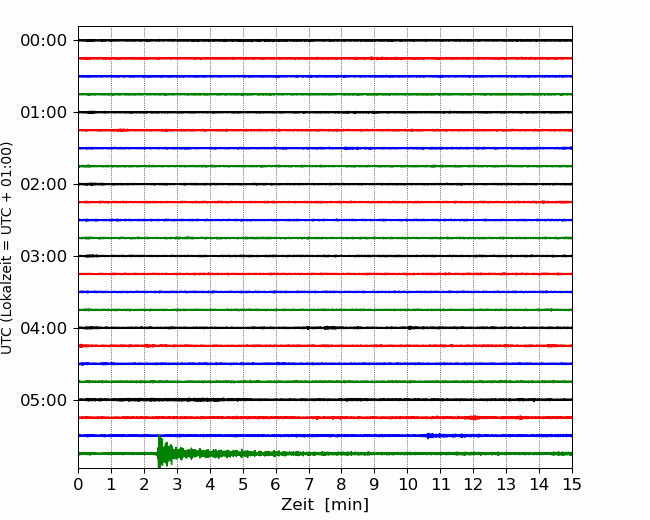Screen dimensions: 650x520
Task: Click the x-axis tick label 7
Action: click(x=309, y=484)
